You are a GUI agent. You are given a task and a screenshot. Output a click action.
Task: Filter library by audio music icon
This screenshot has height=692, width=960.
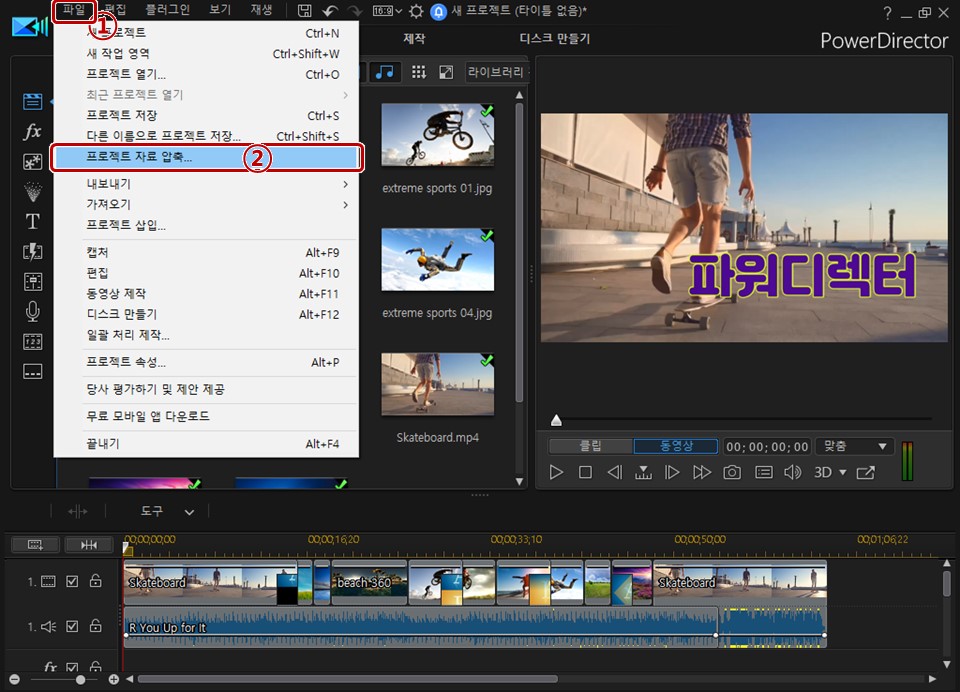(x=384, y=72)
